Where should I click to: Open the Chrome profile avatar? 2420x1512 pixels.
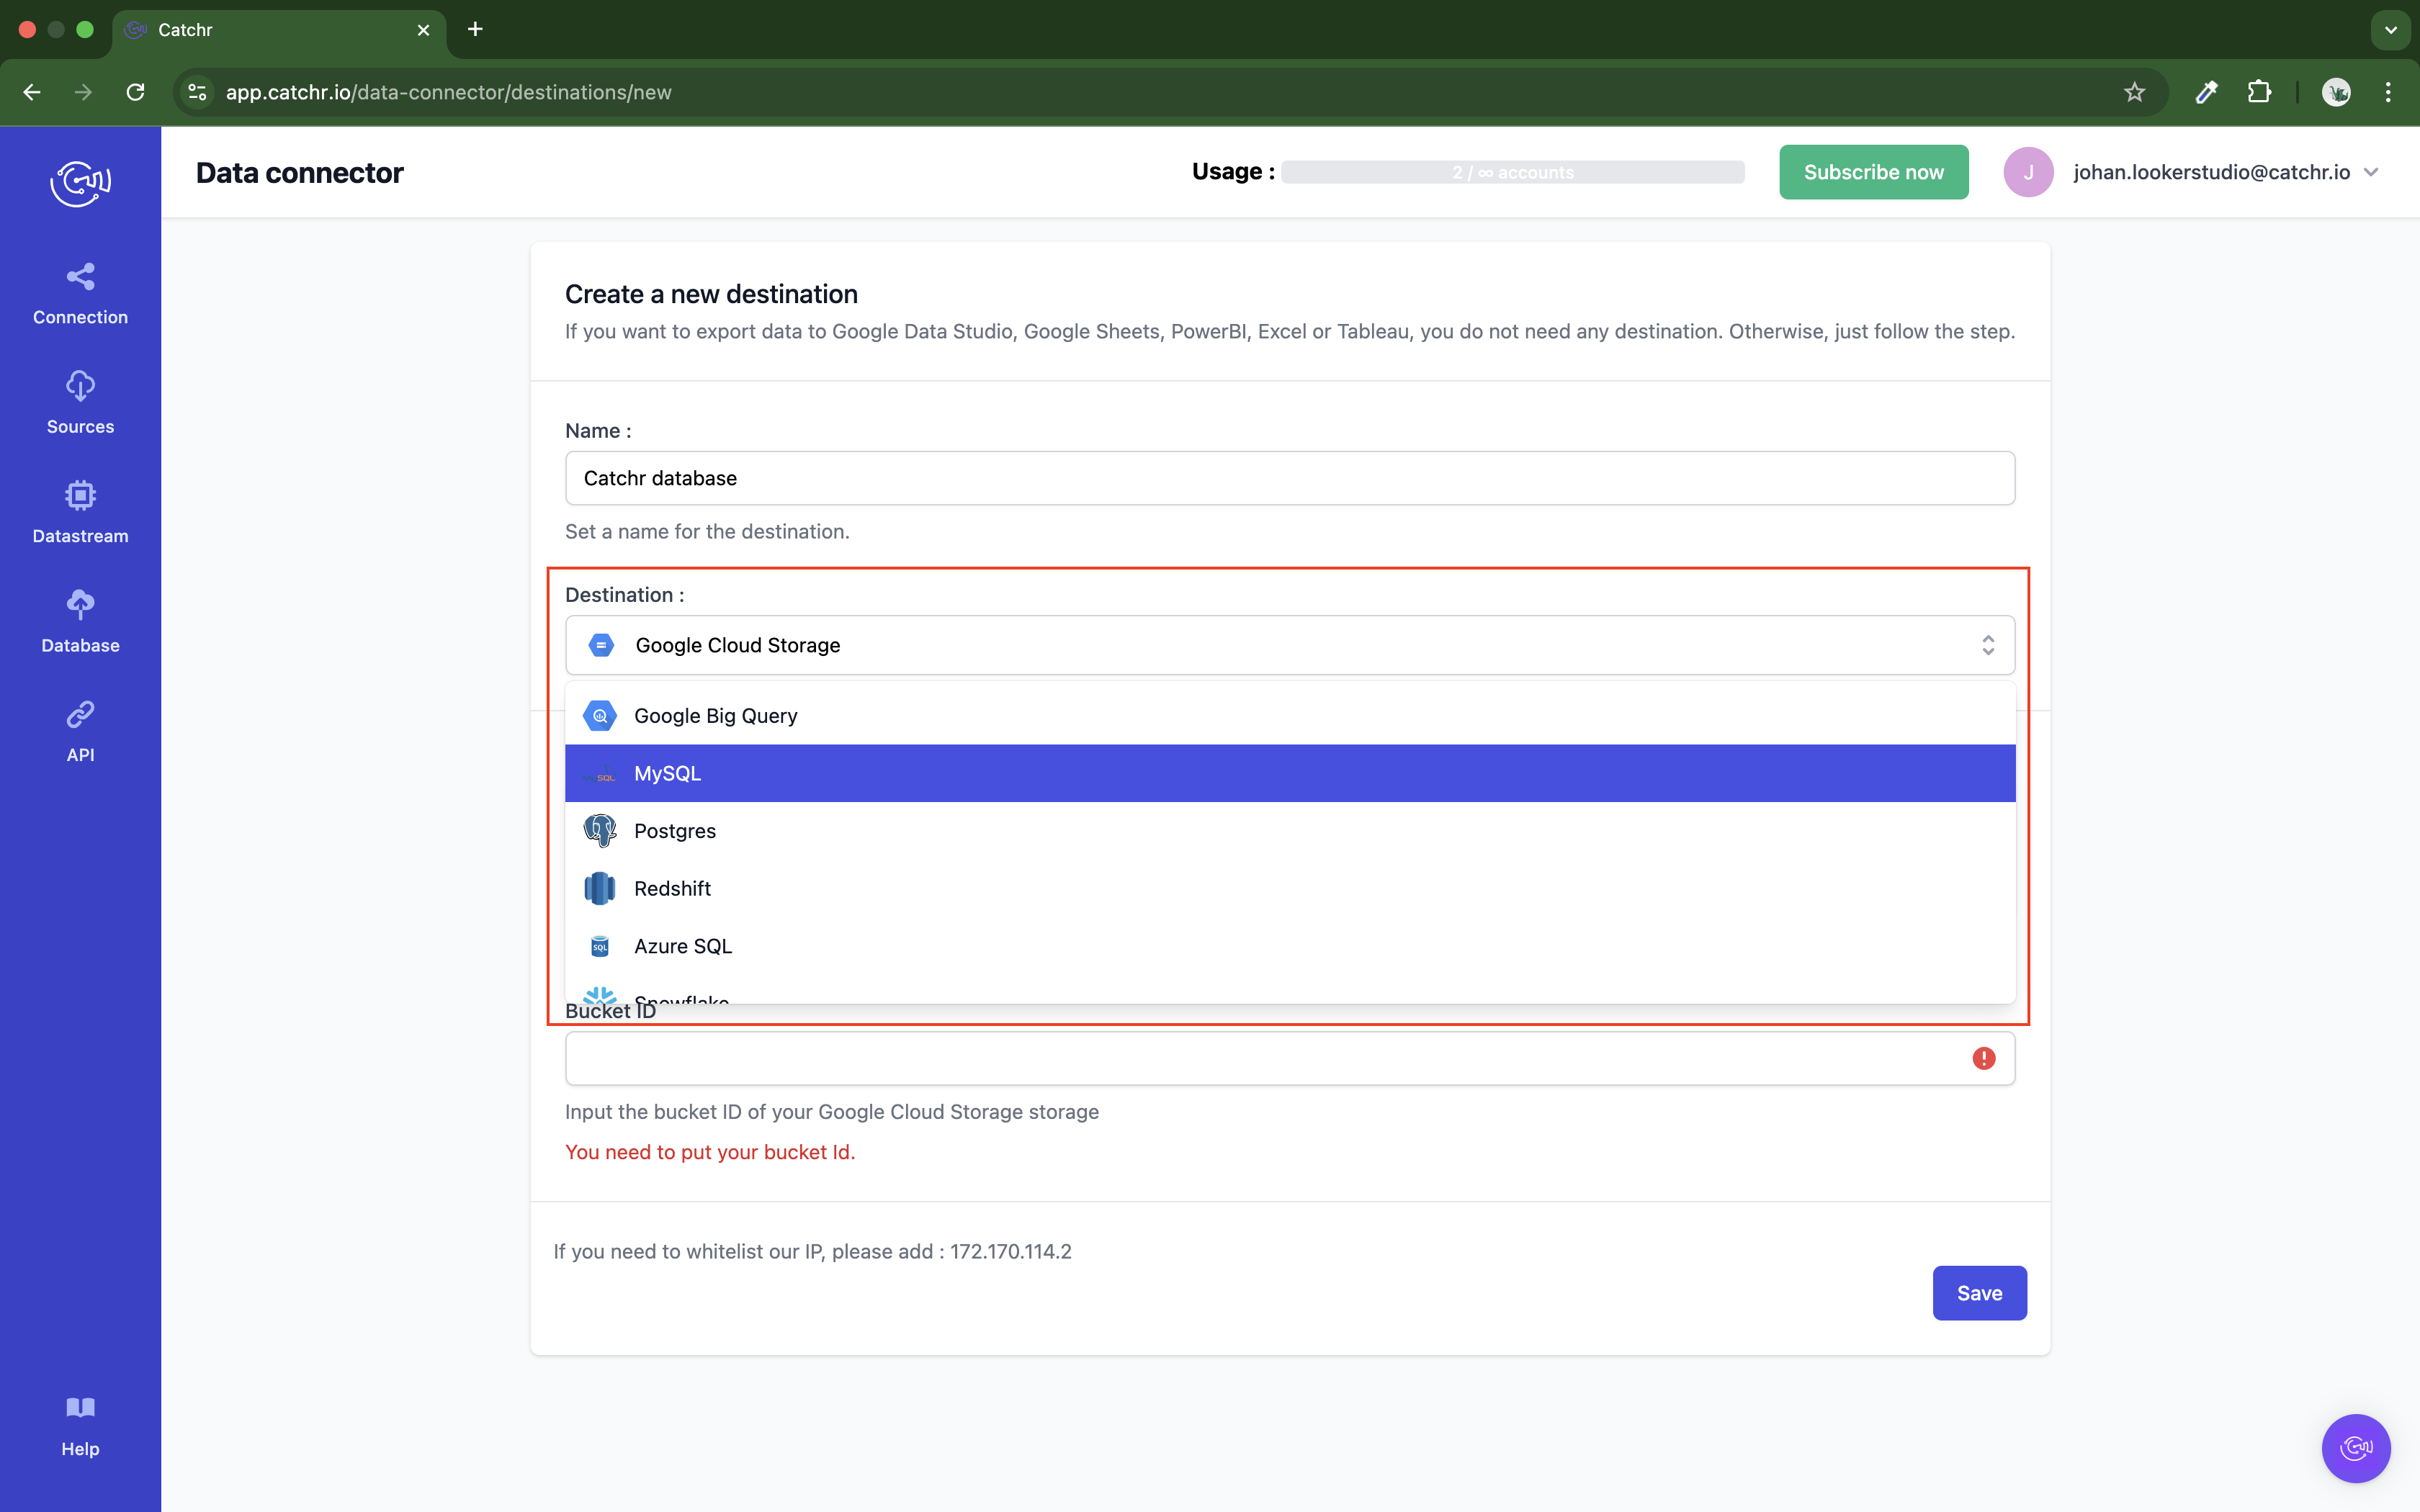pos(2336,92)
